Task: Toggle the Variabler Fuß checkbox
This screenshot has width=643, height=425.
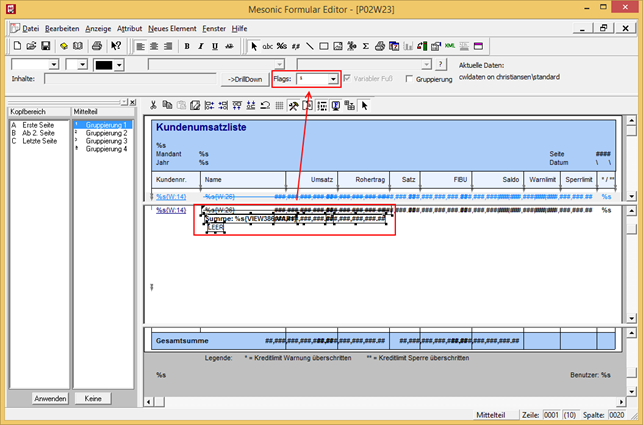Action: click(347, 78)
